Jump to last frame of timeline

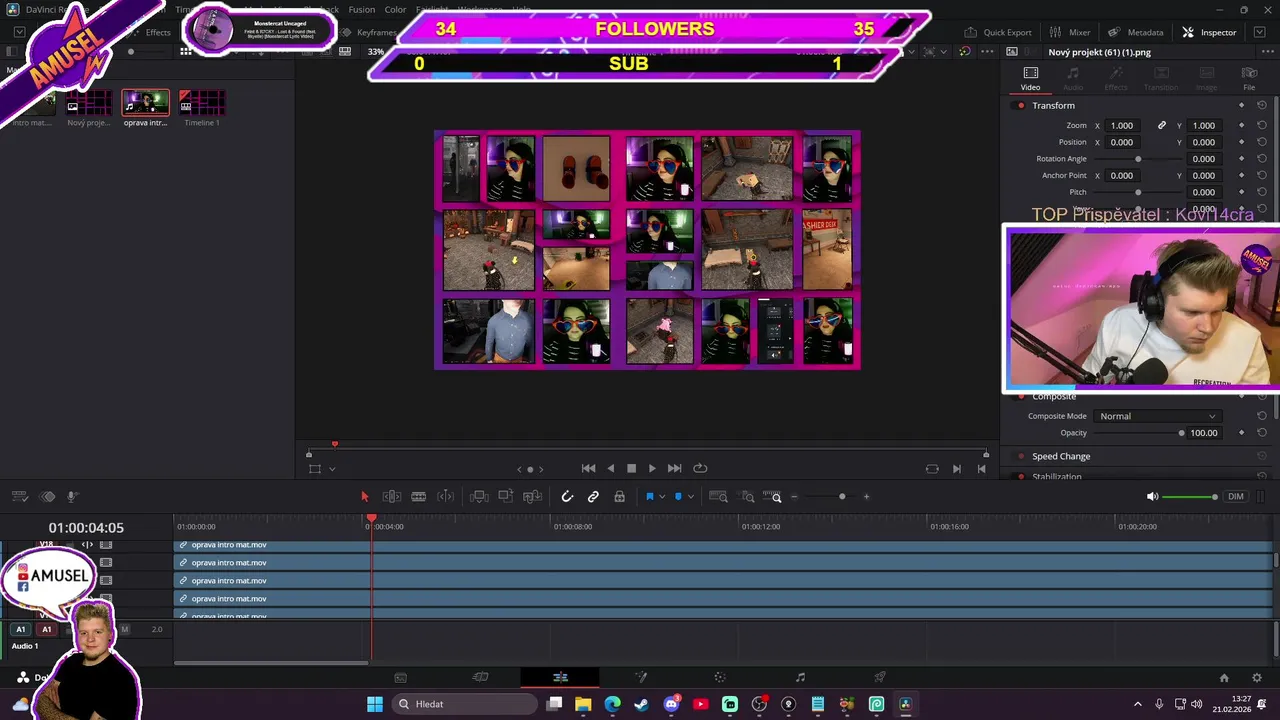click(x=674, y=468)
